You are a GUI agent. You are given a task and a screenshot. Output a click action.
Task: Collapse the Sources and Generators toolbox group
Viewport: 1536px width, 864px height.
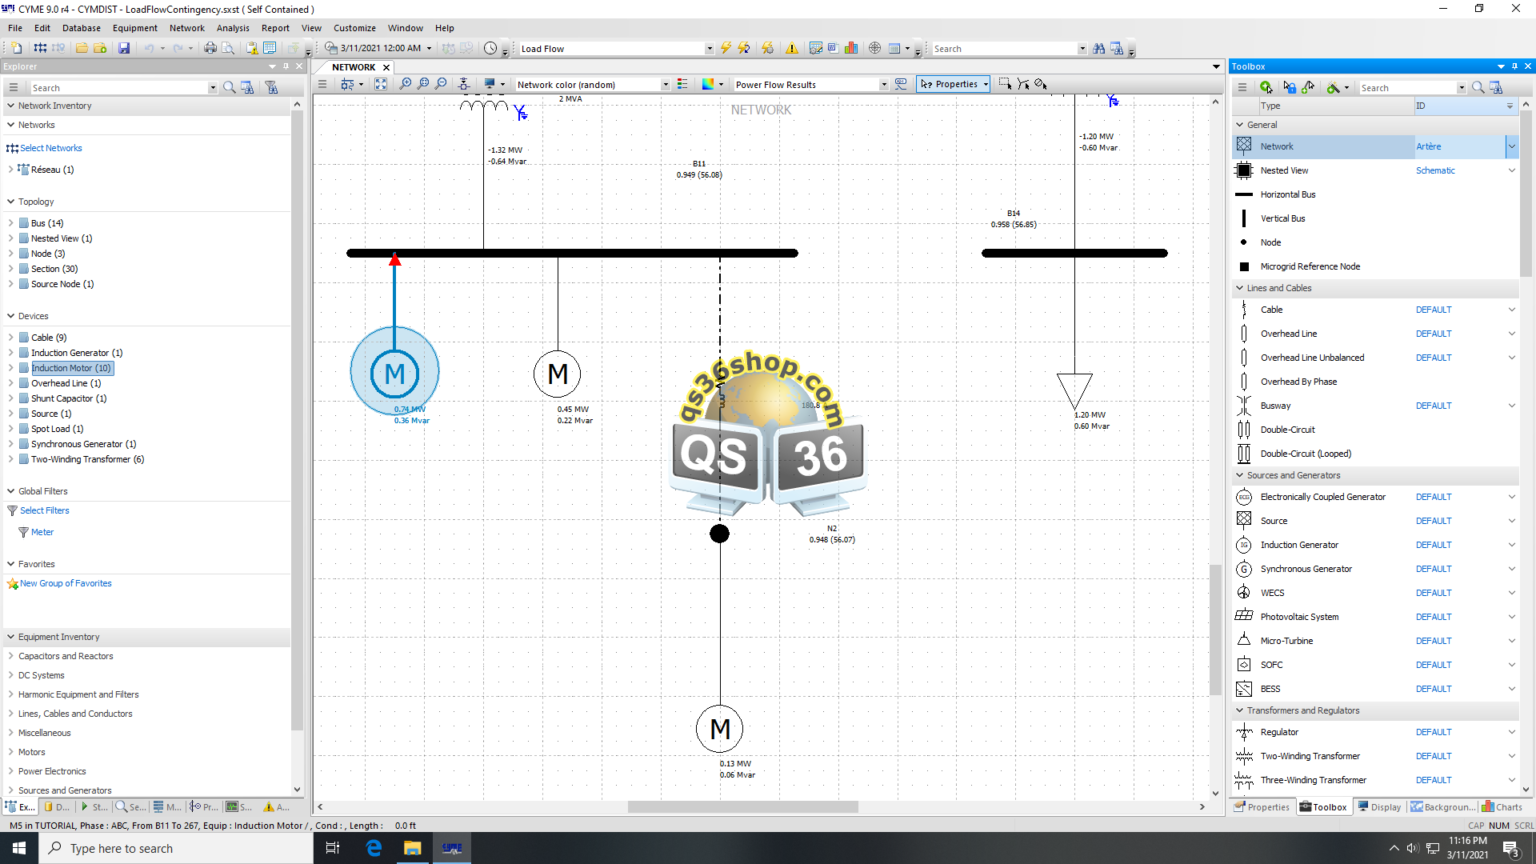(1240, 475)
